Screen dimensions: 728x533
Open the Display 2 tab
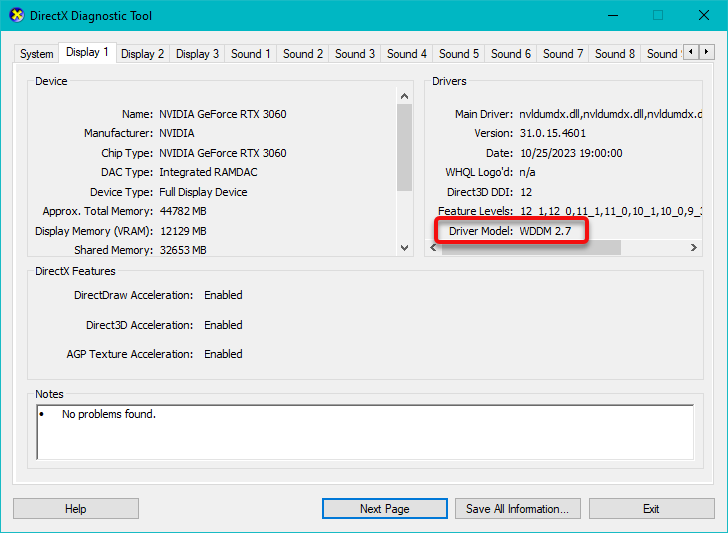coord(143,54)
